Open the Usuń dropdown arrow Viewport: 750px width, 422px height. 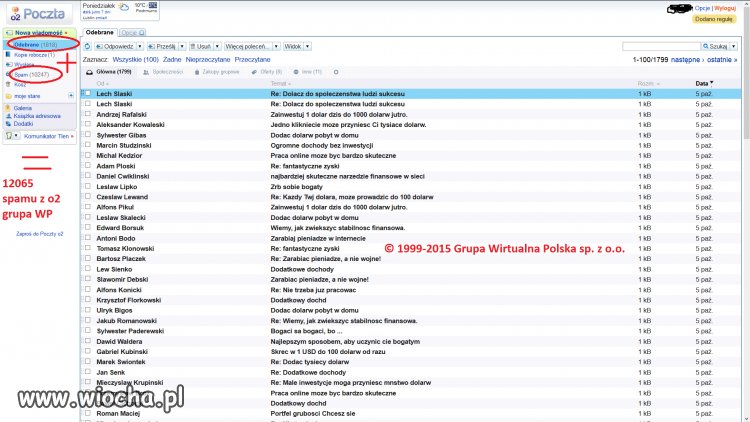[x=217, y=46]
